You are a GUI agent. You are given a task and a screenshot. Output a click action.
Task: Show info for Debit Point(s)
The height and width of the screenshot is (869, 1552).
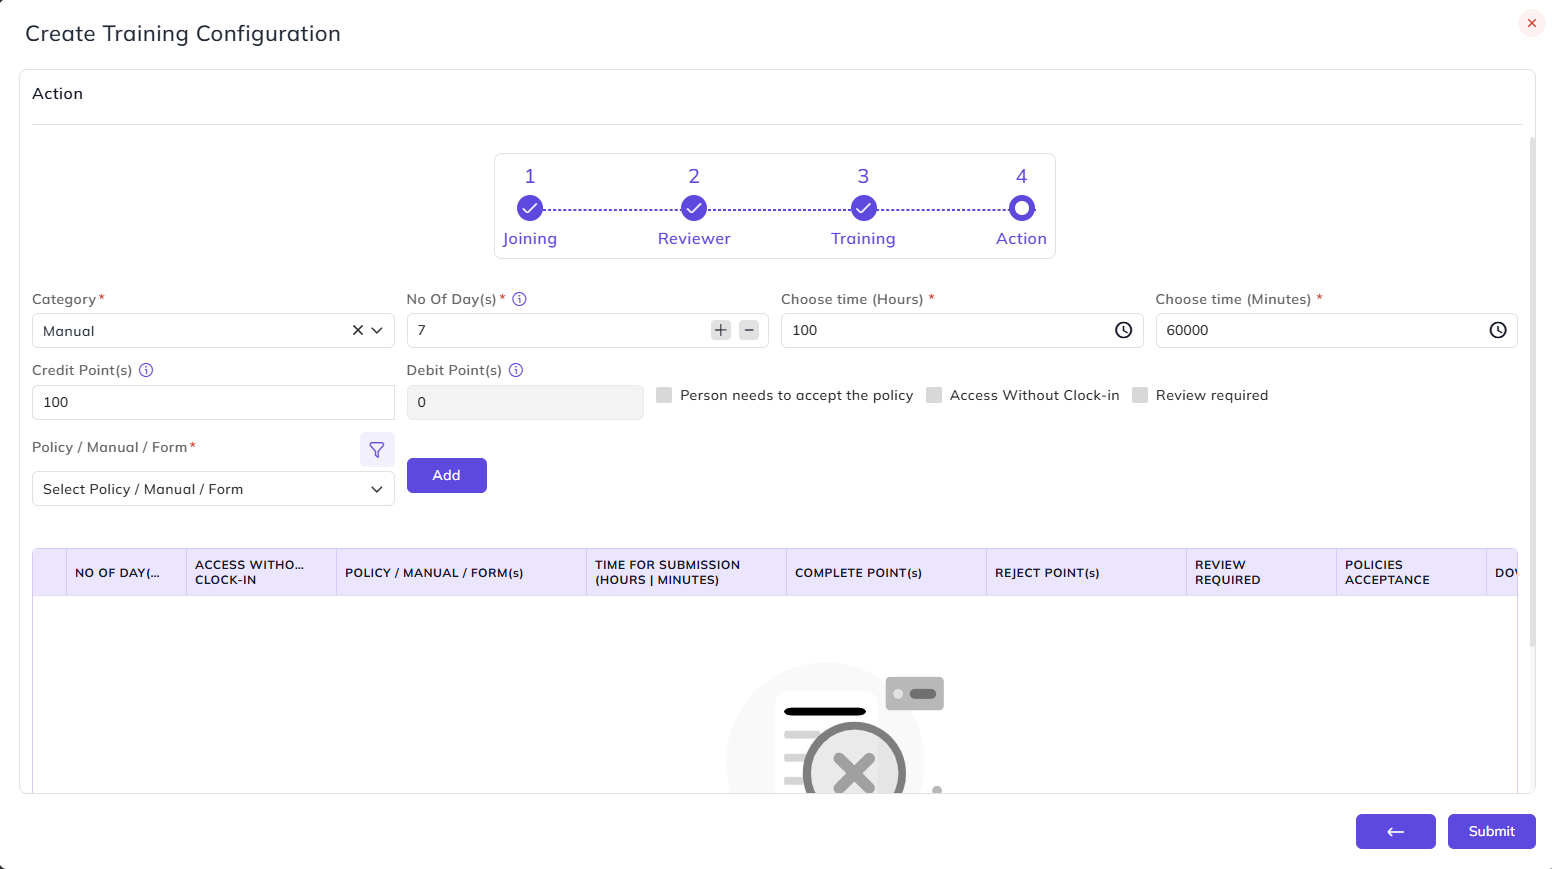(516, 370)
